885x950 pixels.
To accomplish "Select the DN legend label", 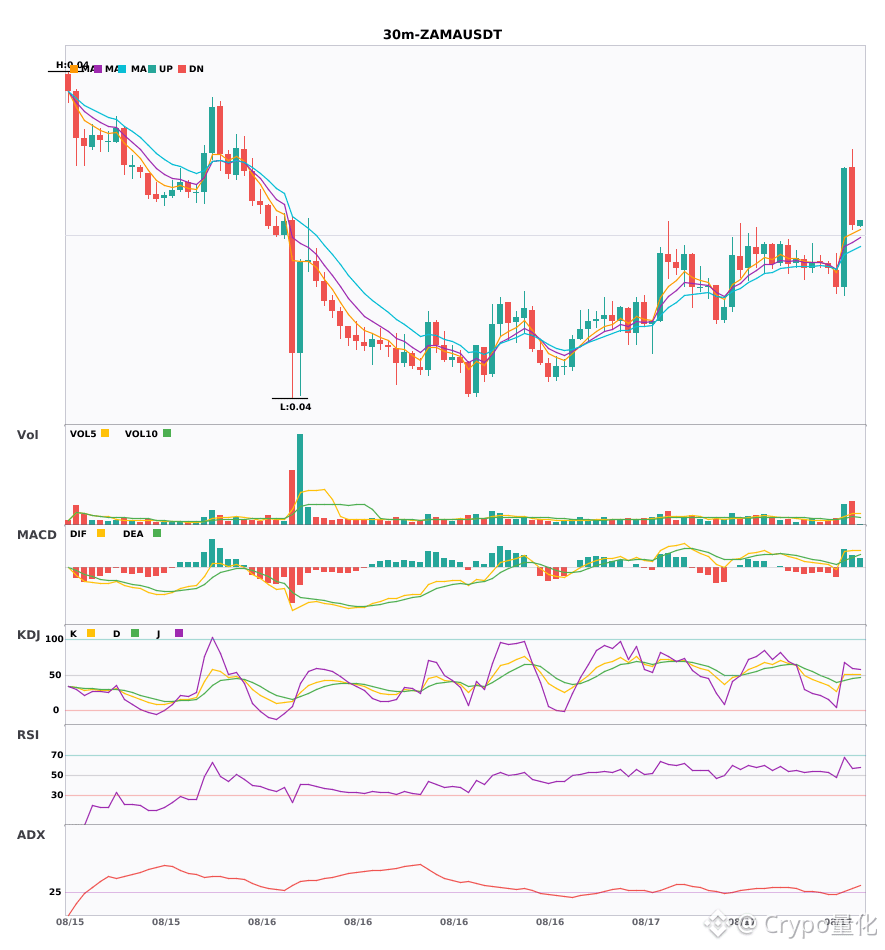I will pos(196,69).
